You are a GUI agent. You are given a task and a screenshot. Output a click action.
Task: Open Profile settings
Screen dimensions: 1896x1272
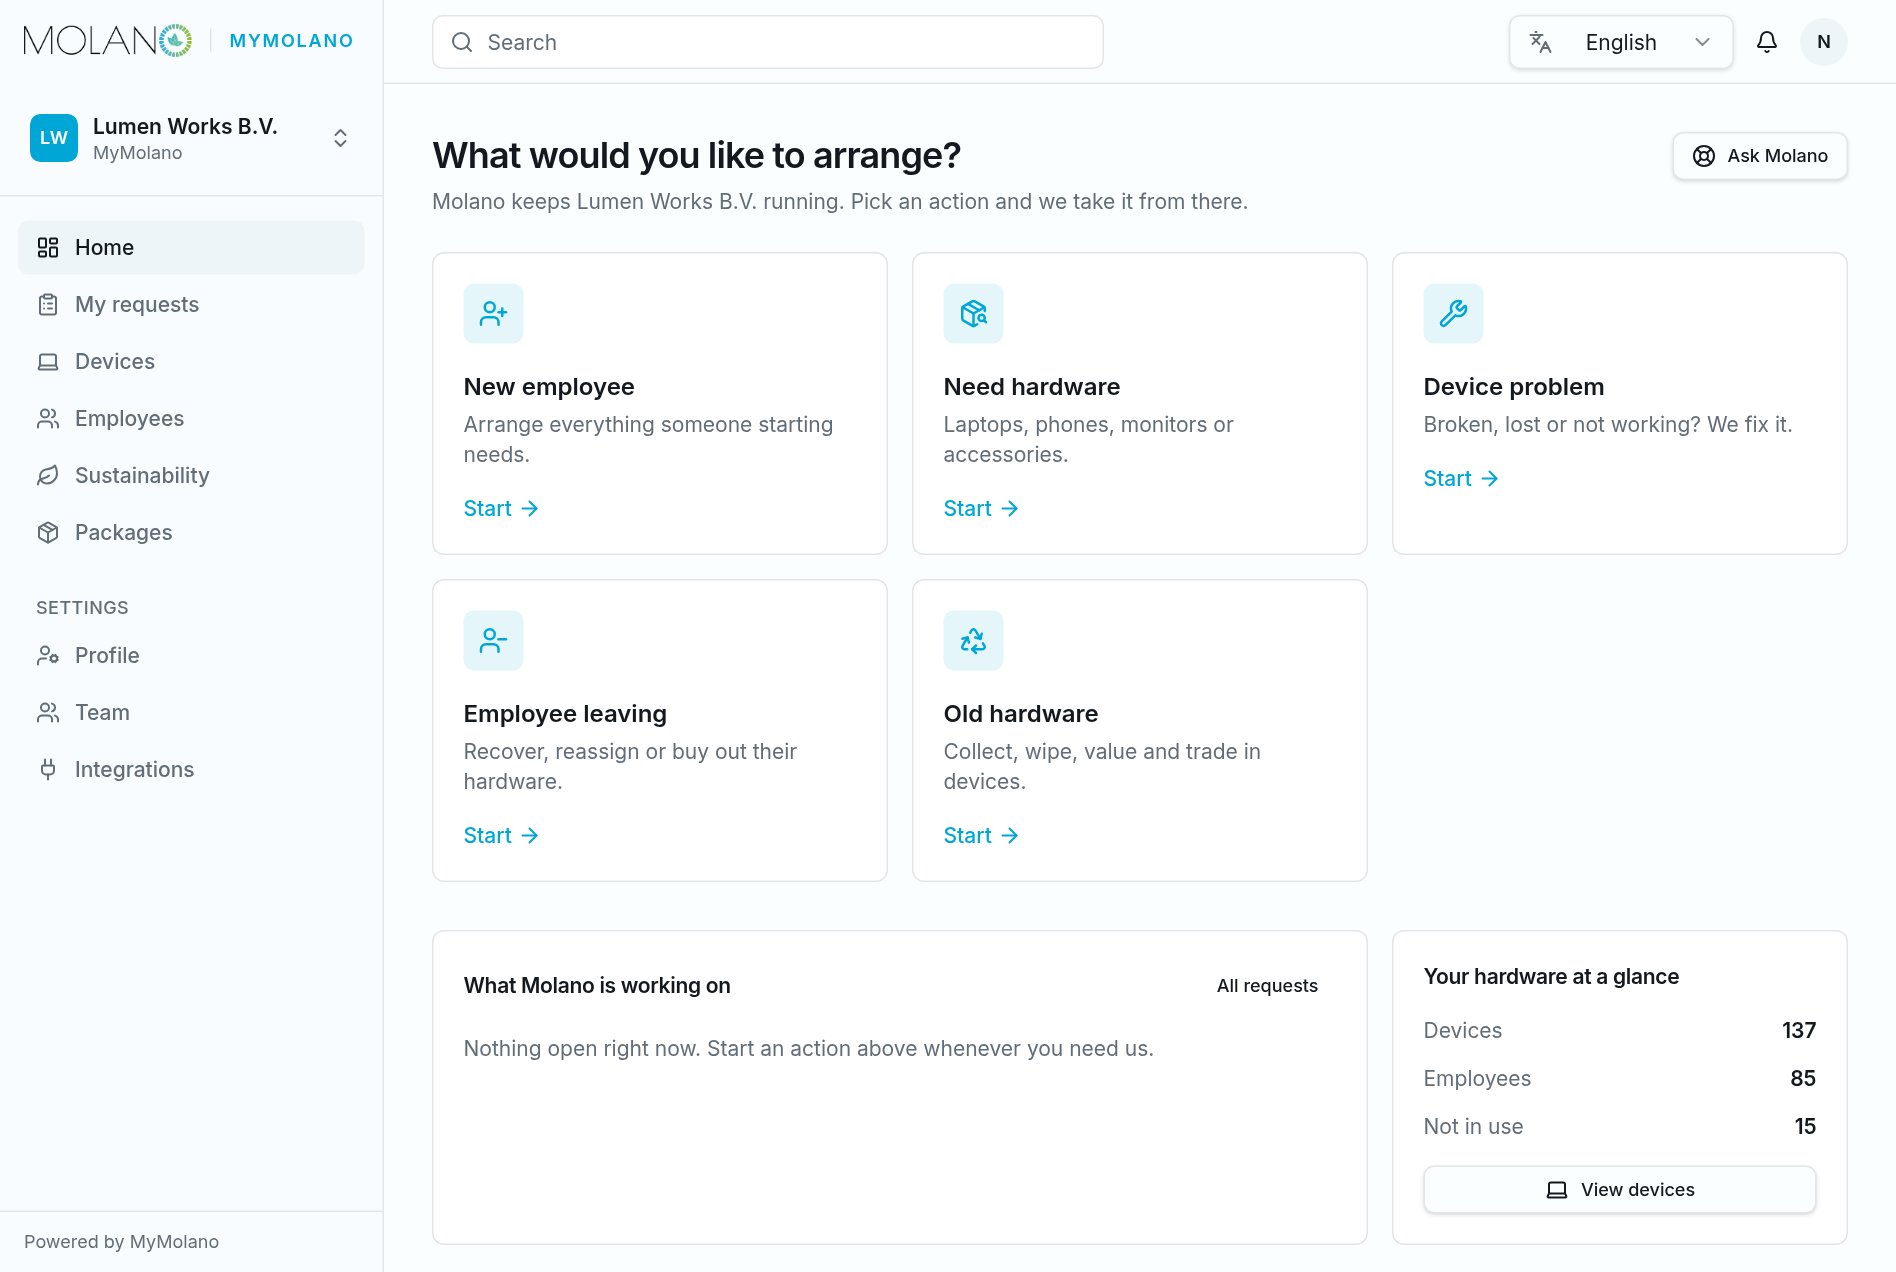tap(191, 655)
